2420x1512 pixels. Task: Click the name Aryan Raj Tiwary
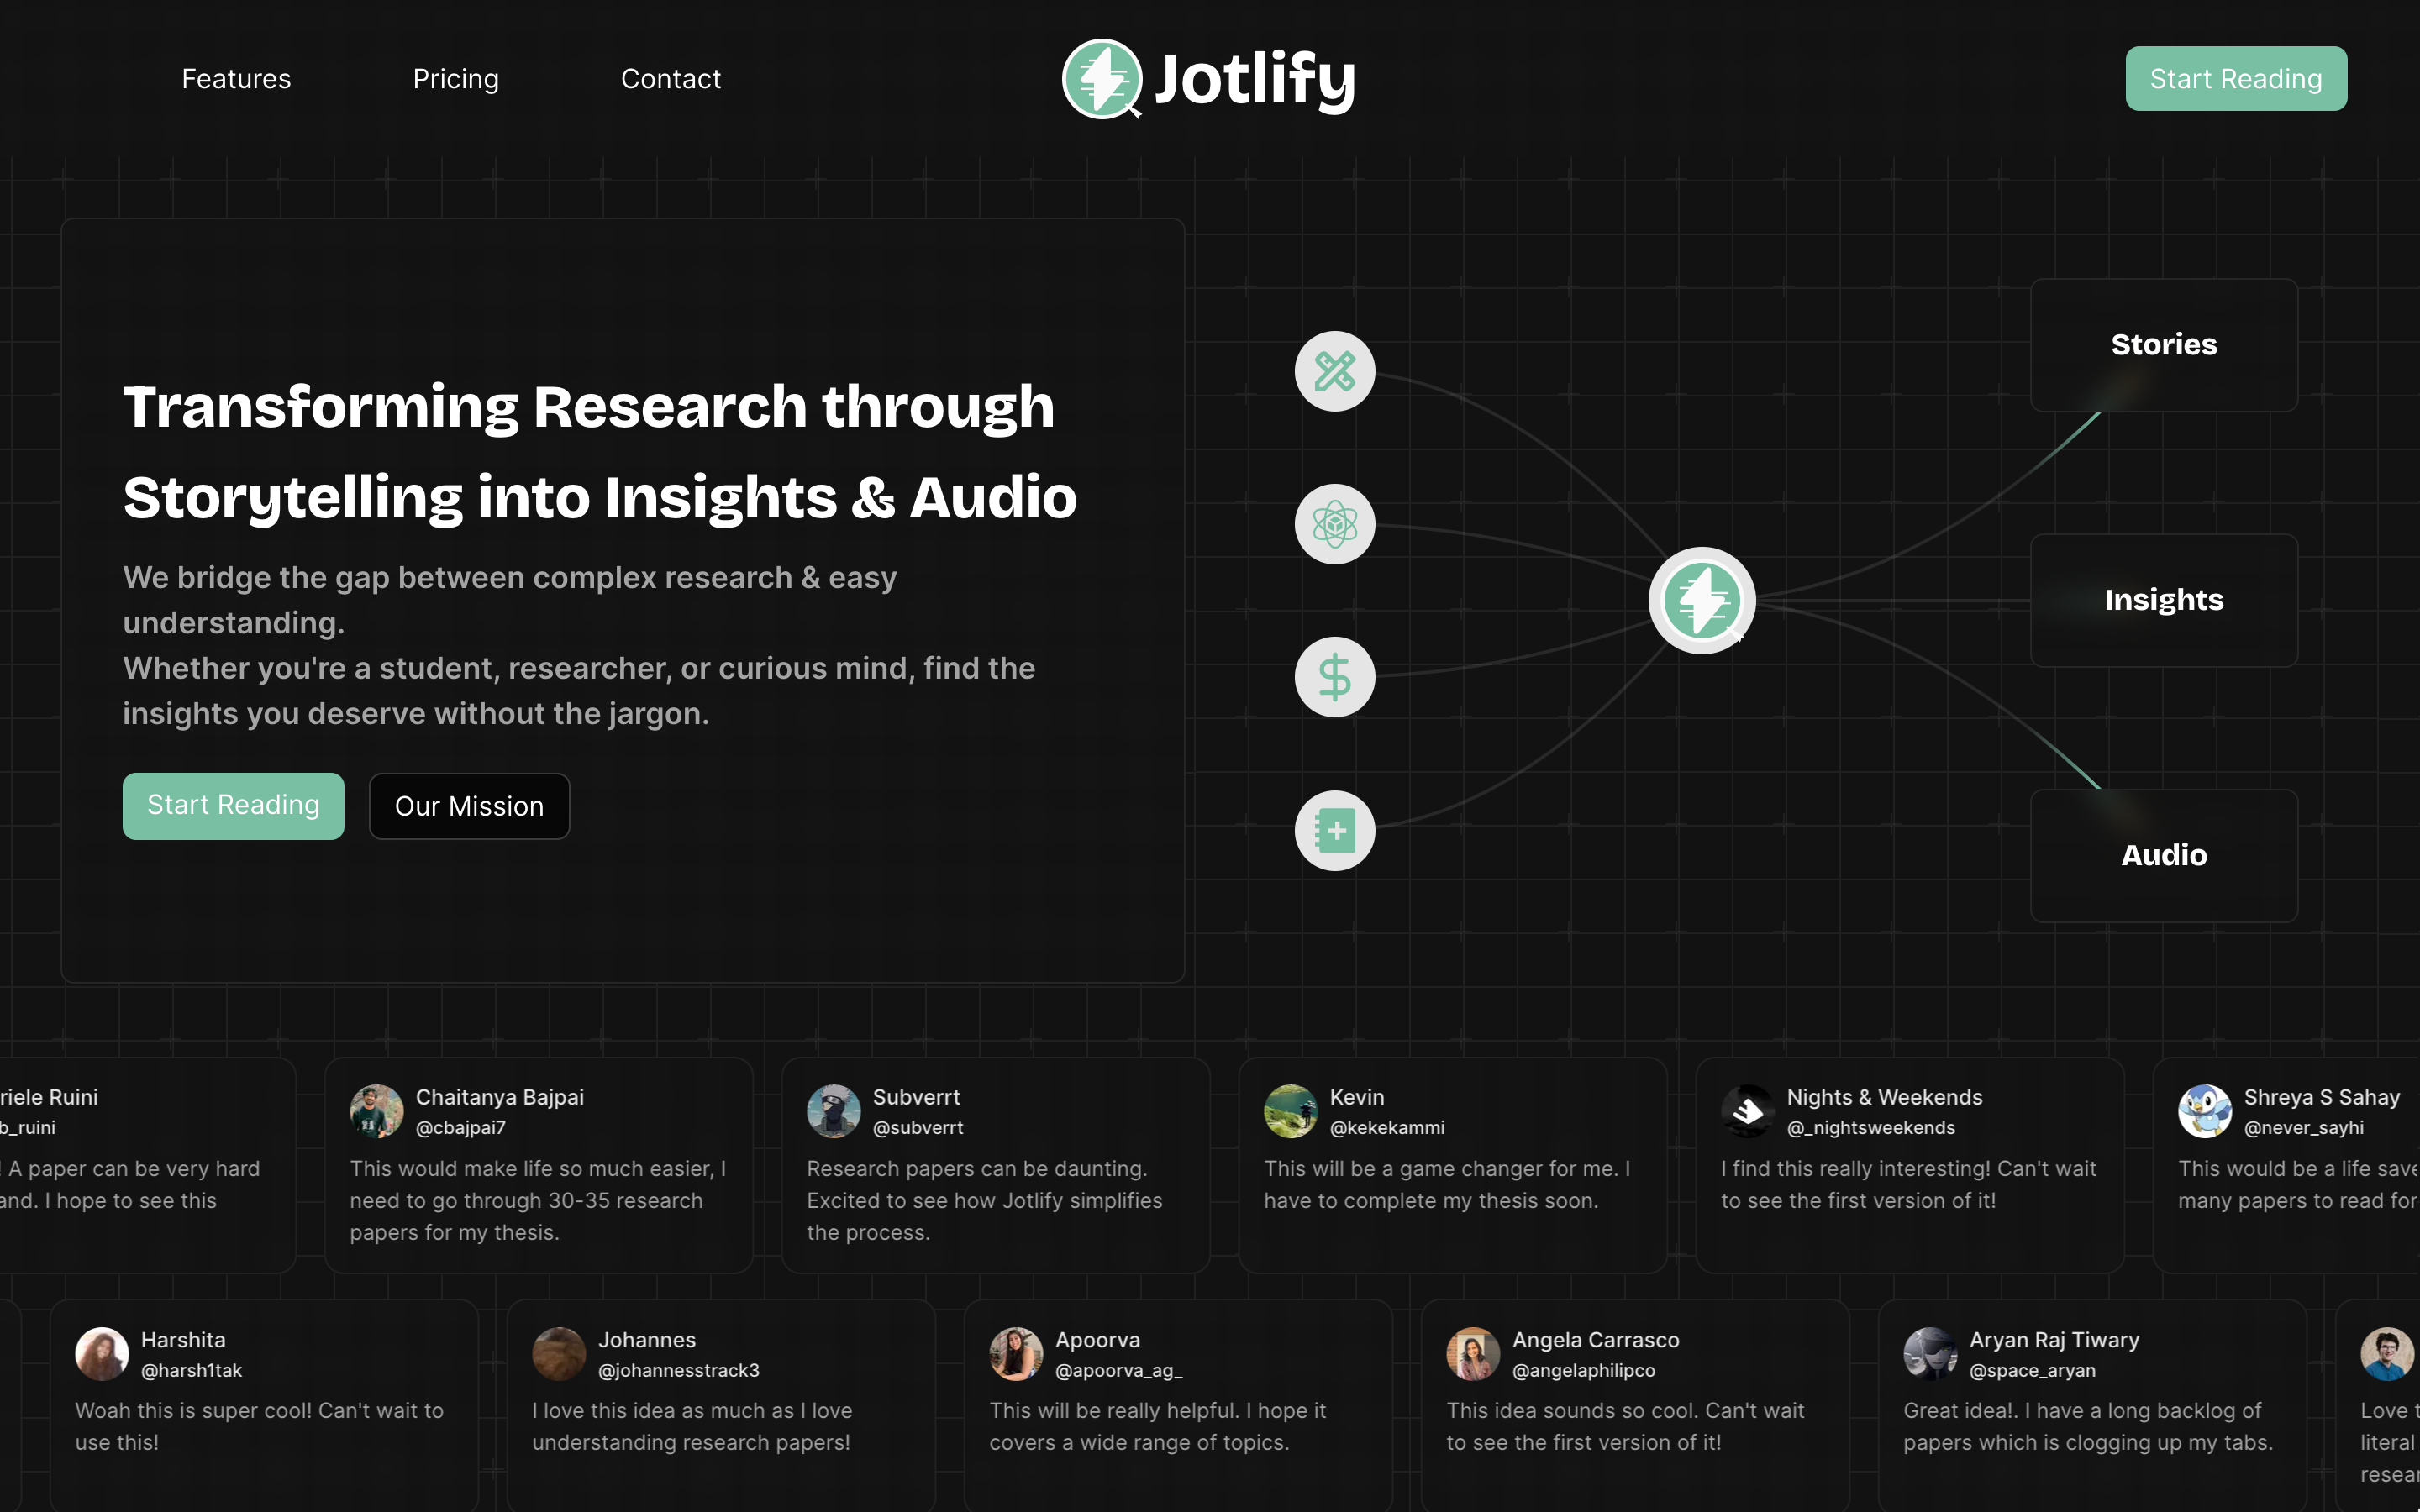(x=2054, y=1340)
